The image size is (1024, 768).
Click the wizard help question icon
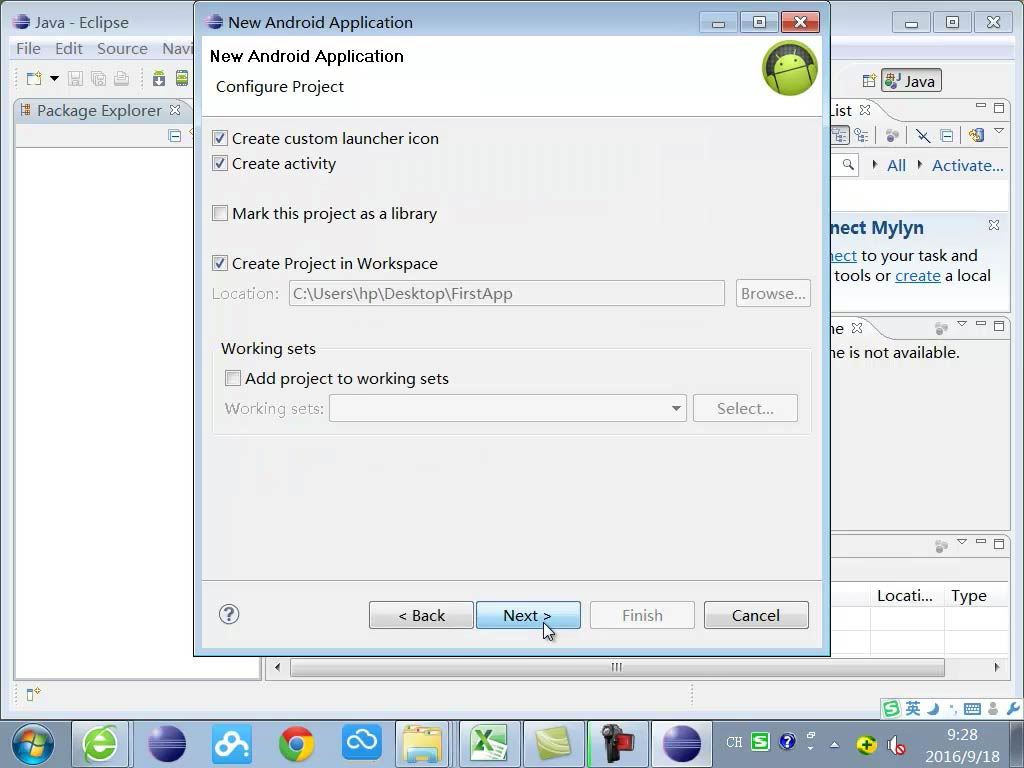[x=229, y=614]
